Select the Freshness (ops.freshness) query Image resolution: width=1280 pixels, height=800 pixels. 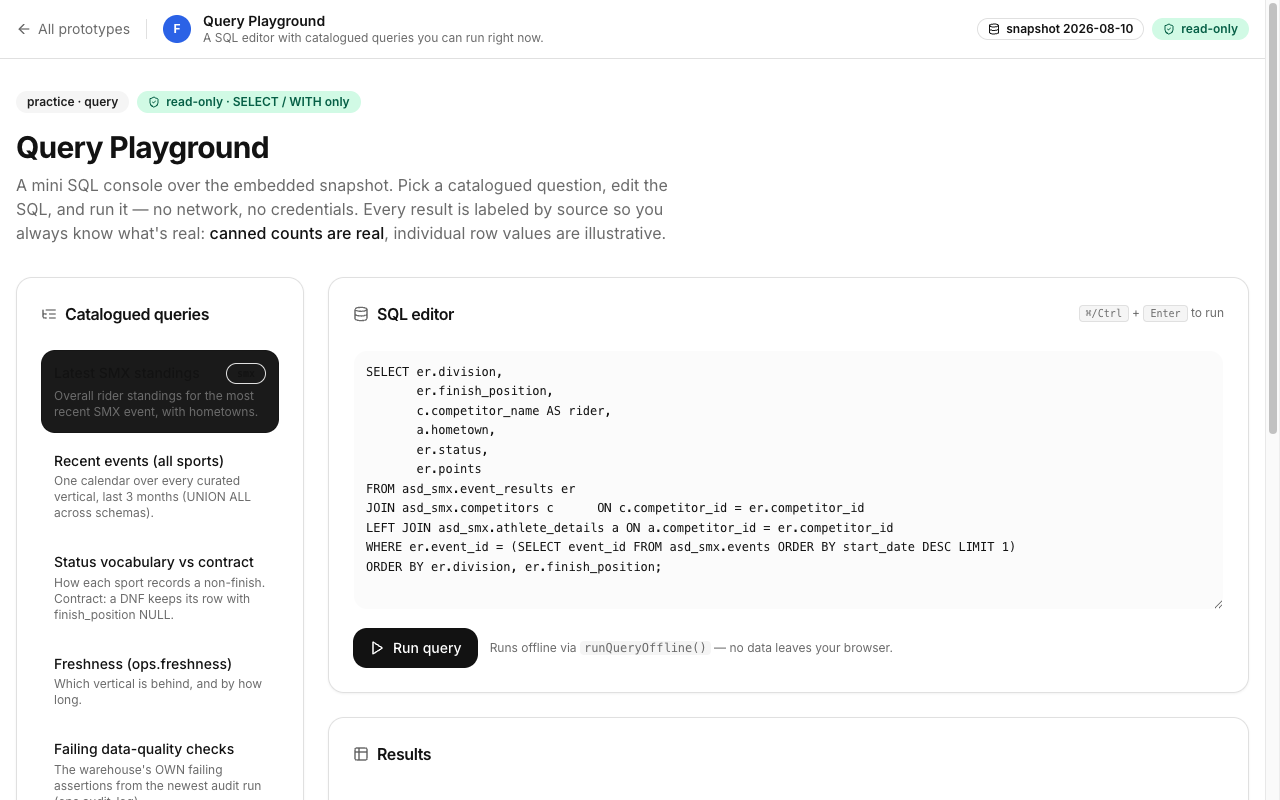click(x=160, y=681)
